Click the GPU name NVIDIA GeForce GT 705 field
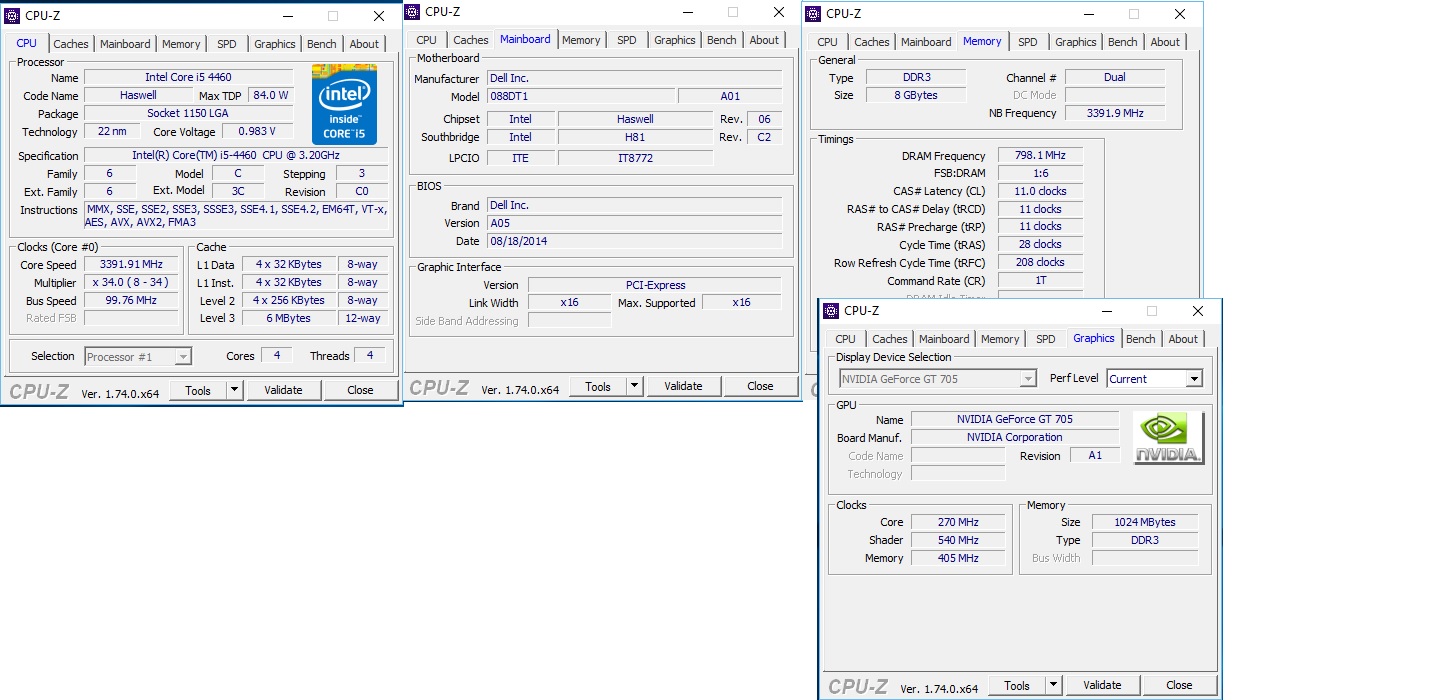Image resolution: width=1434 pixels, height=700 pixels. [x=1015, y=419]
